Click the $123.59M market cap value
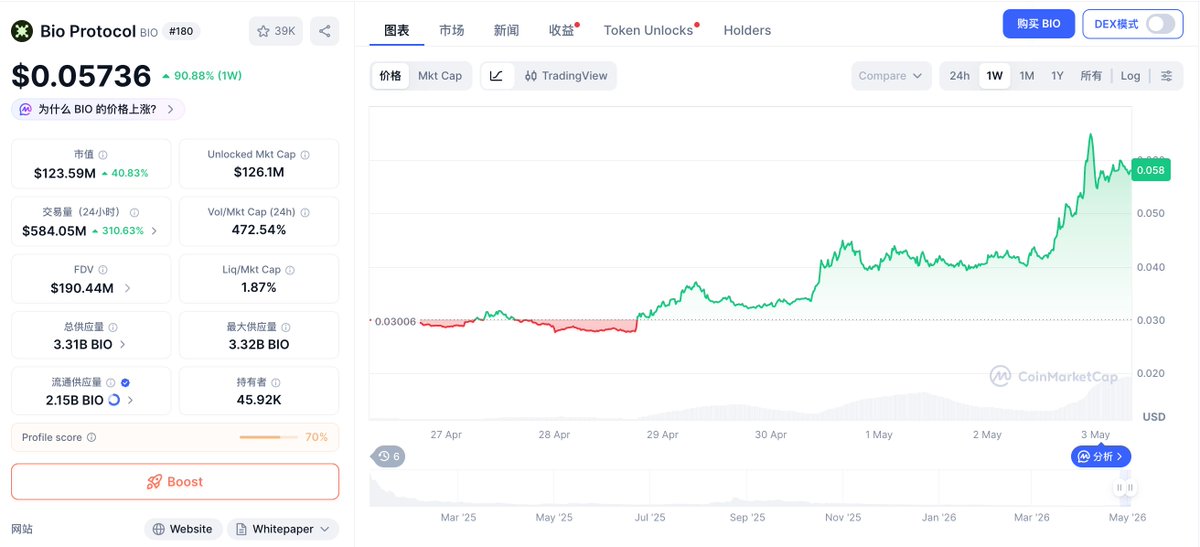1200x547 pixels. pyautogui.click(x=65, y=173)
